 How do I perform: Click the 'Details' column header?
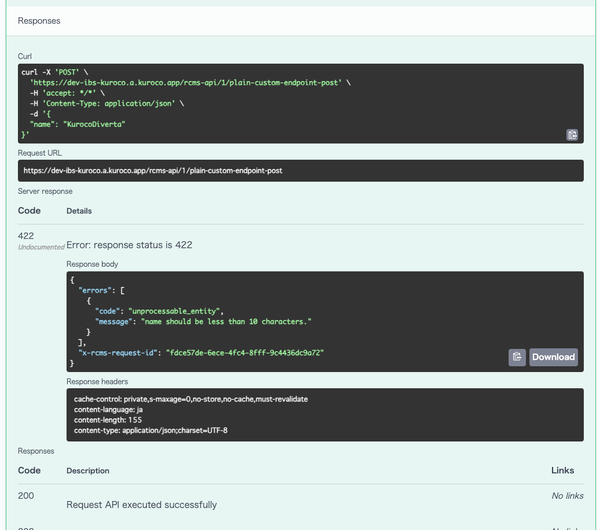coord(79,211)
